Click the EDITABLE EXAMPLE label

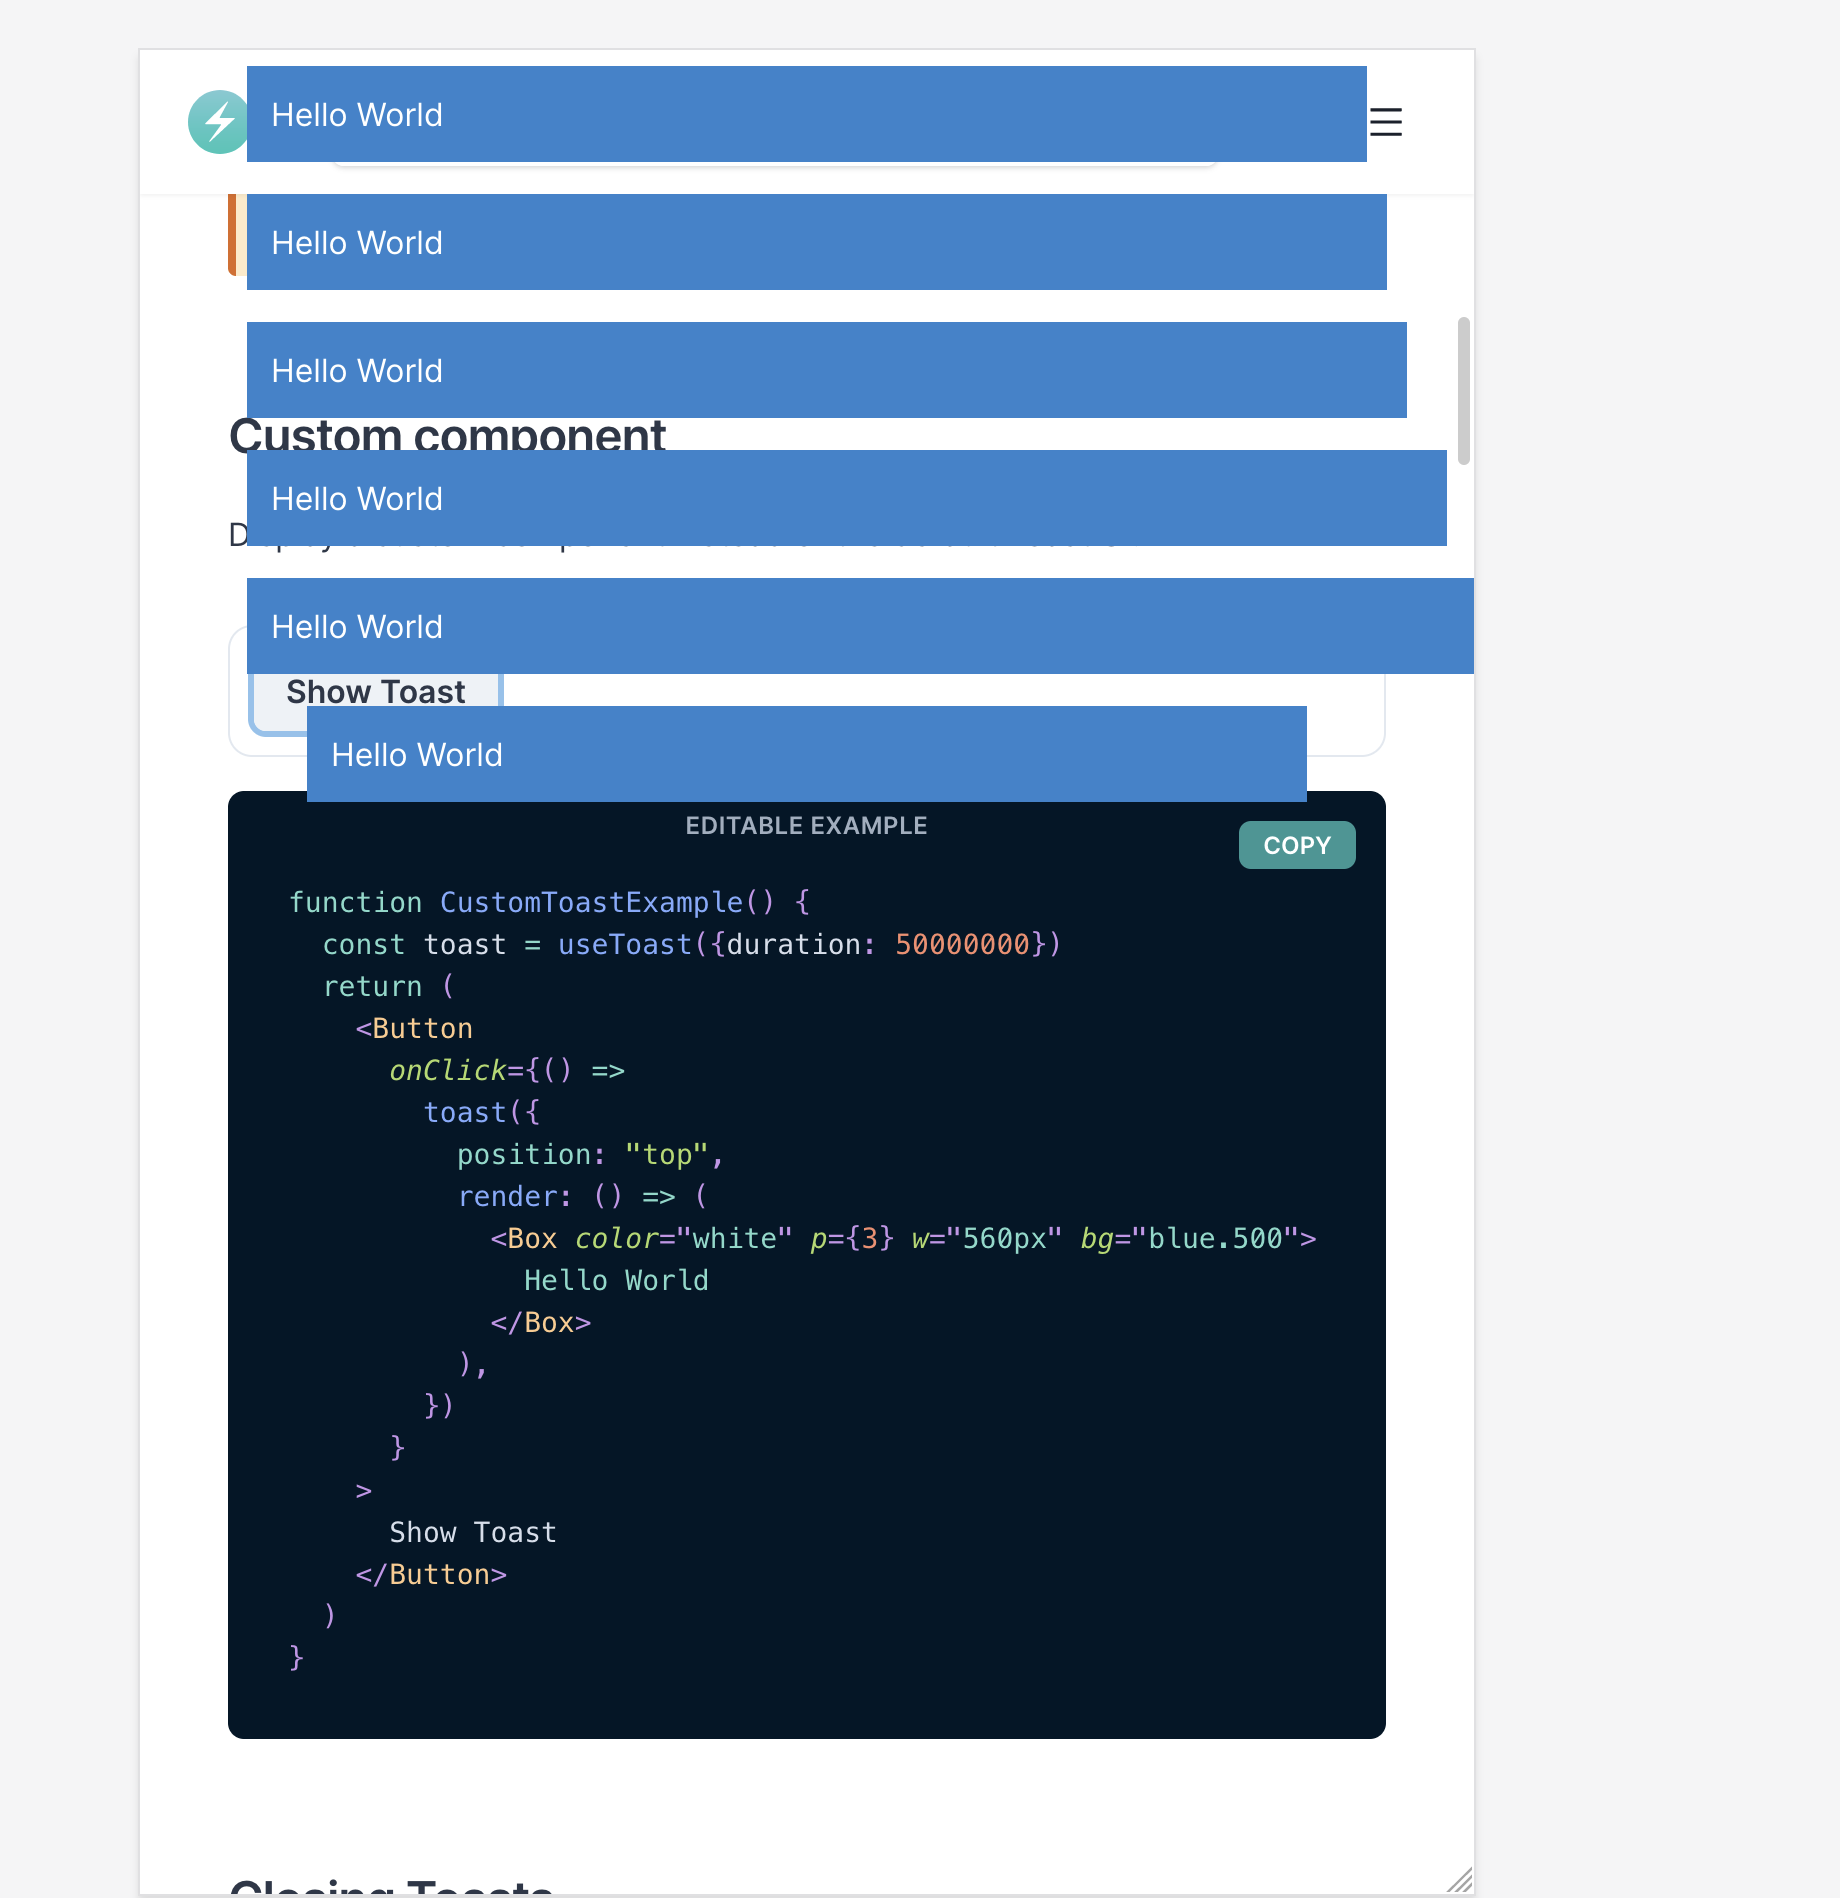click(x=806, y=825)
